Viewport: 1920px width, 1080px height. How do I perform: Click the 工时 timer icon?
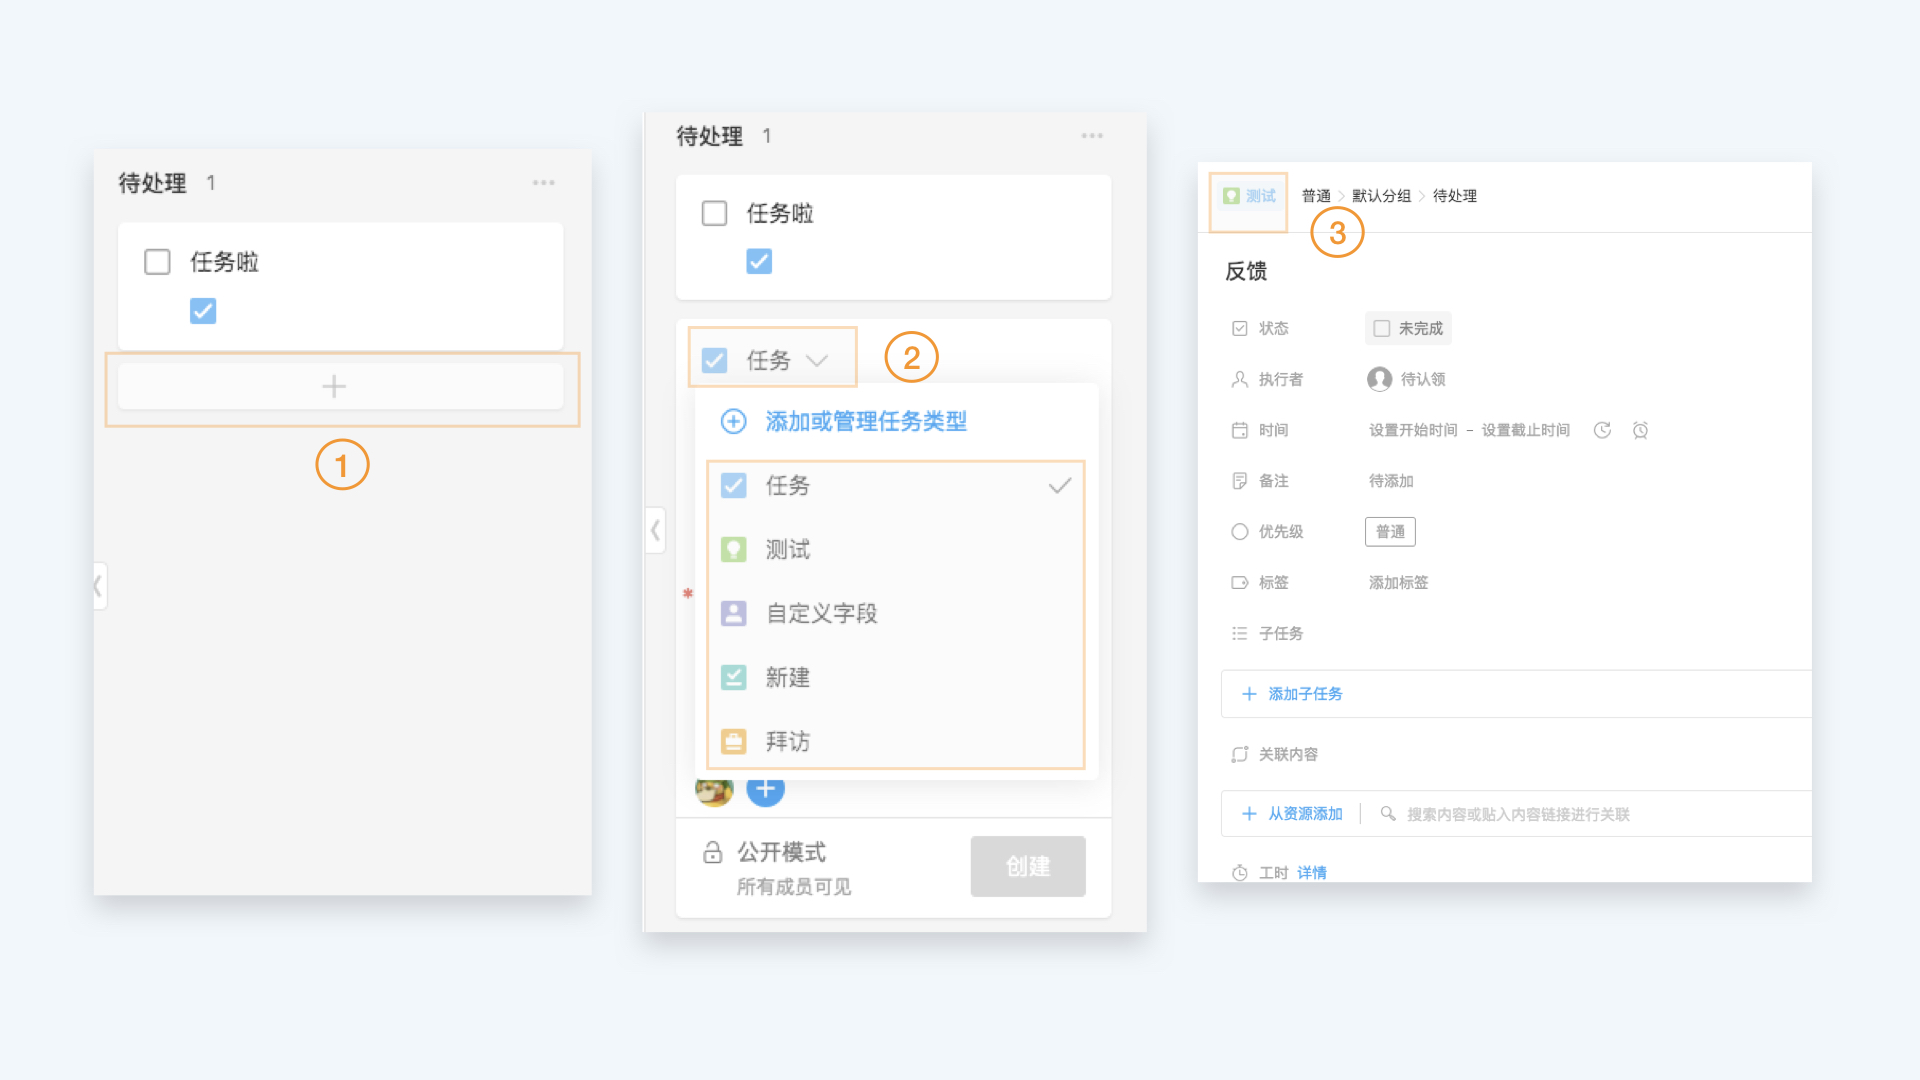(x=1240, y=873)
